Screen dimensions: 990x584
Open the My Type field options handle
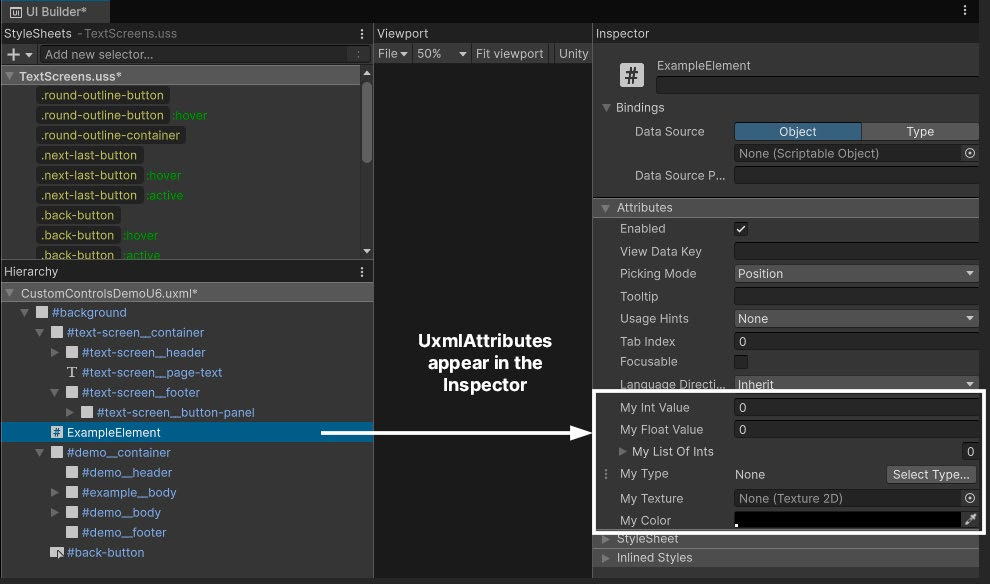[606, 474]
